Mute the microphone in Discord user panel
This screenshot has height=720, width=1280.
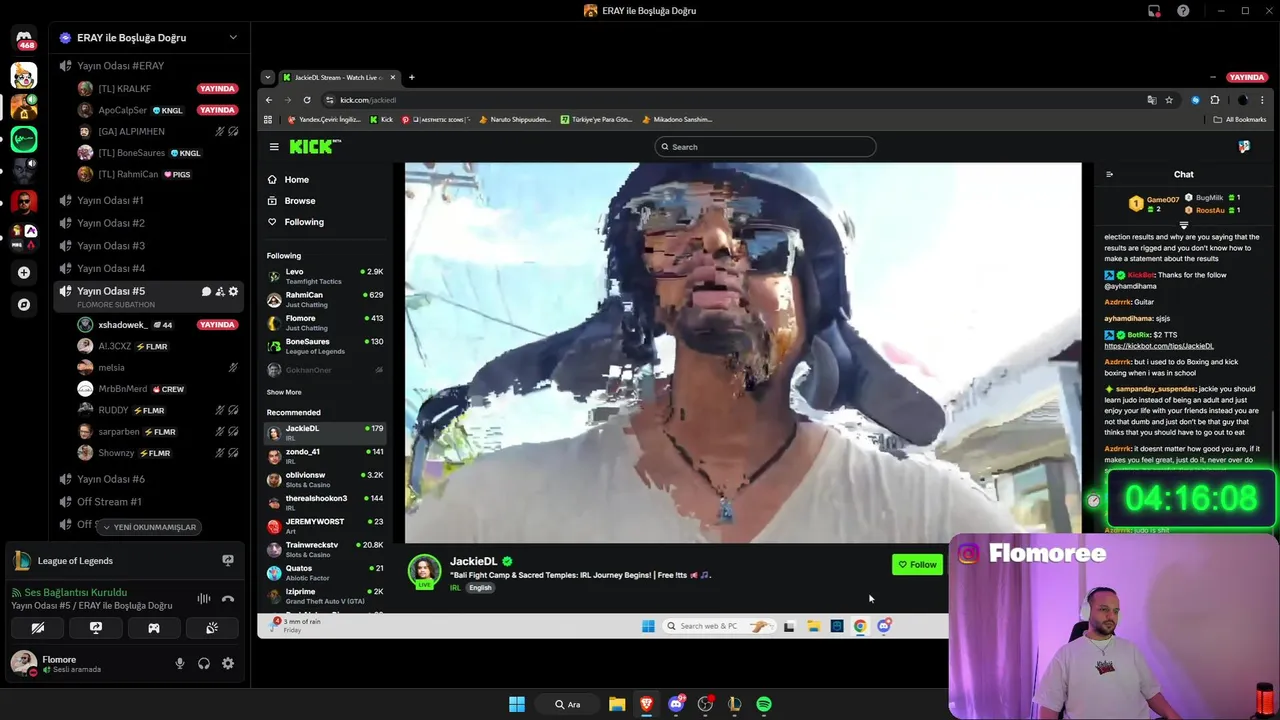180,663
